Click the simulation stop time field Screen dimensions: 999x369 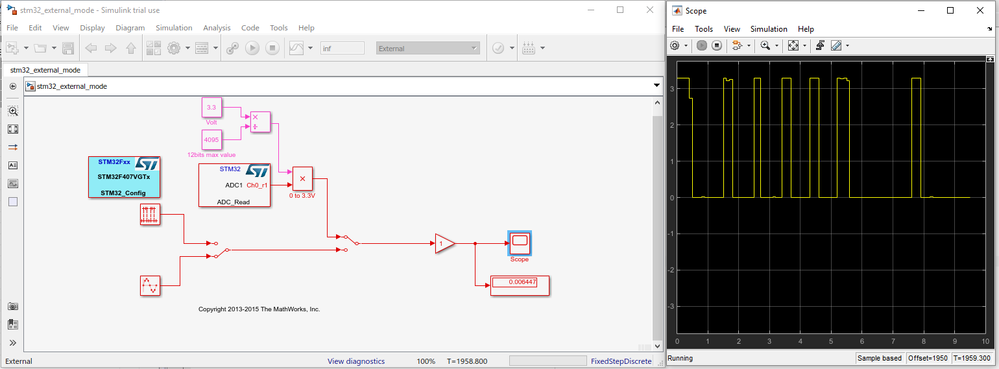[342, 48]
